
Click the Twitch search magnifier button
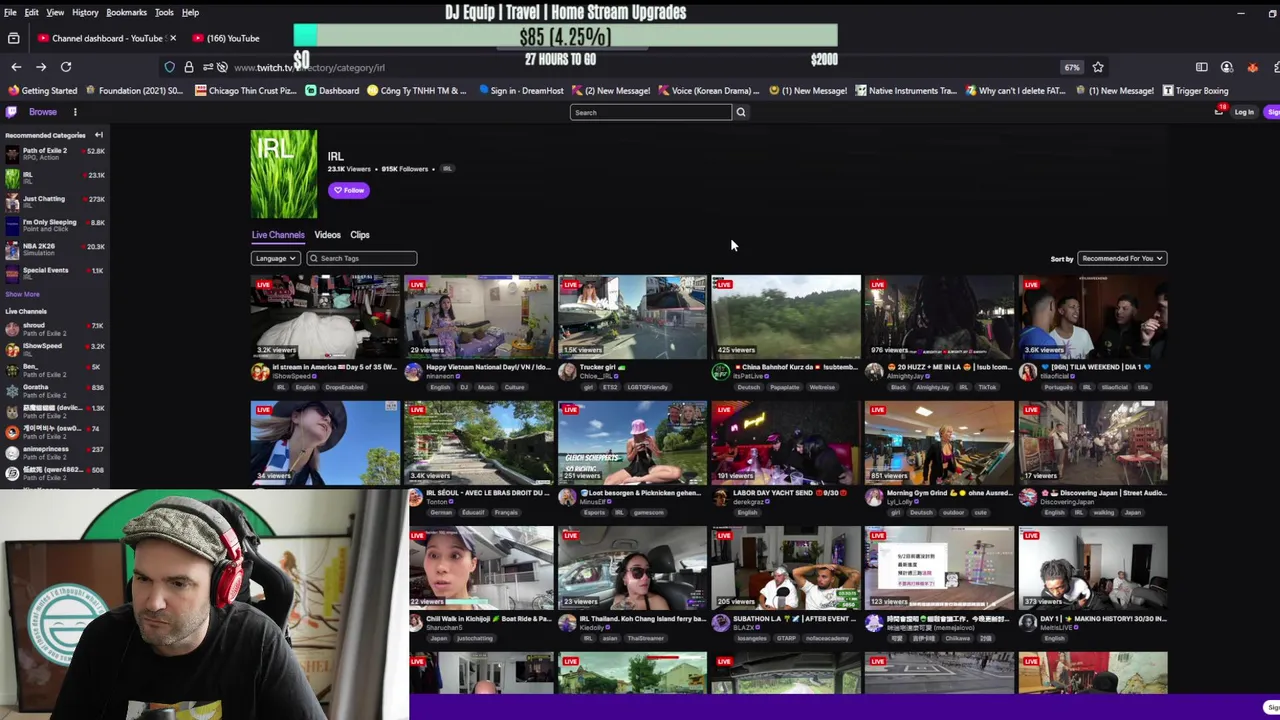(x=741, y=112)
